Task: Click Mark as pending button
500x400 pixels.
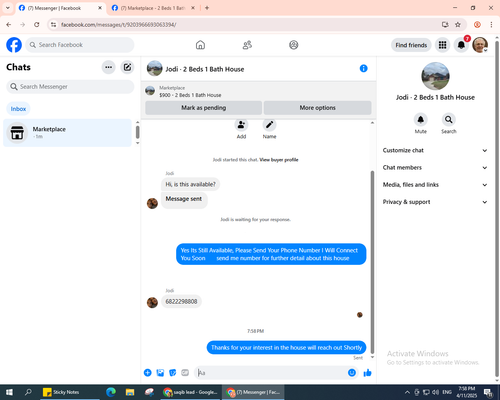Action: click(x=204, y=108)
